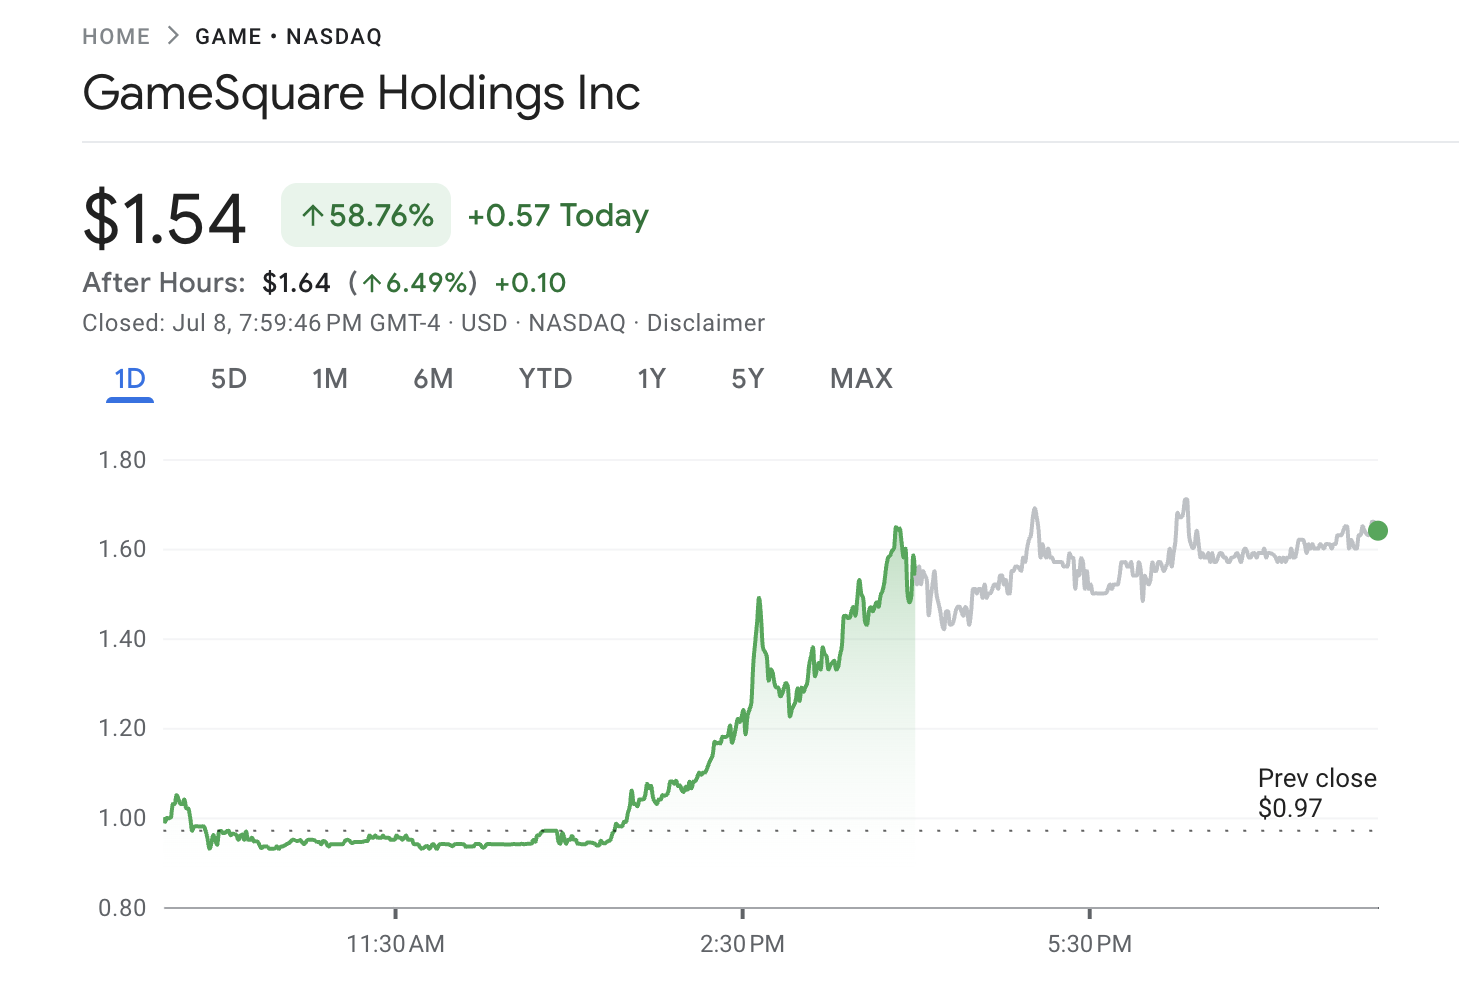View the 1Y performance chart
1459x1003 pixels.
651,379
